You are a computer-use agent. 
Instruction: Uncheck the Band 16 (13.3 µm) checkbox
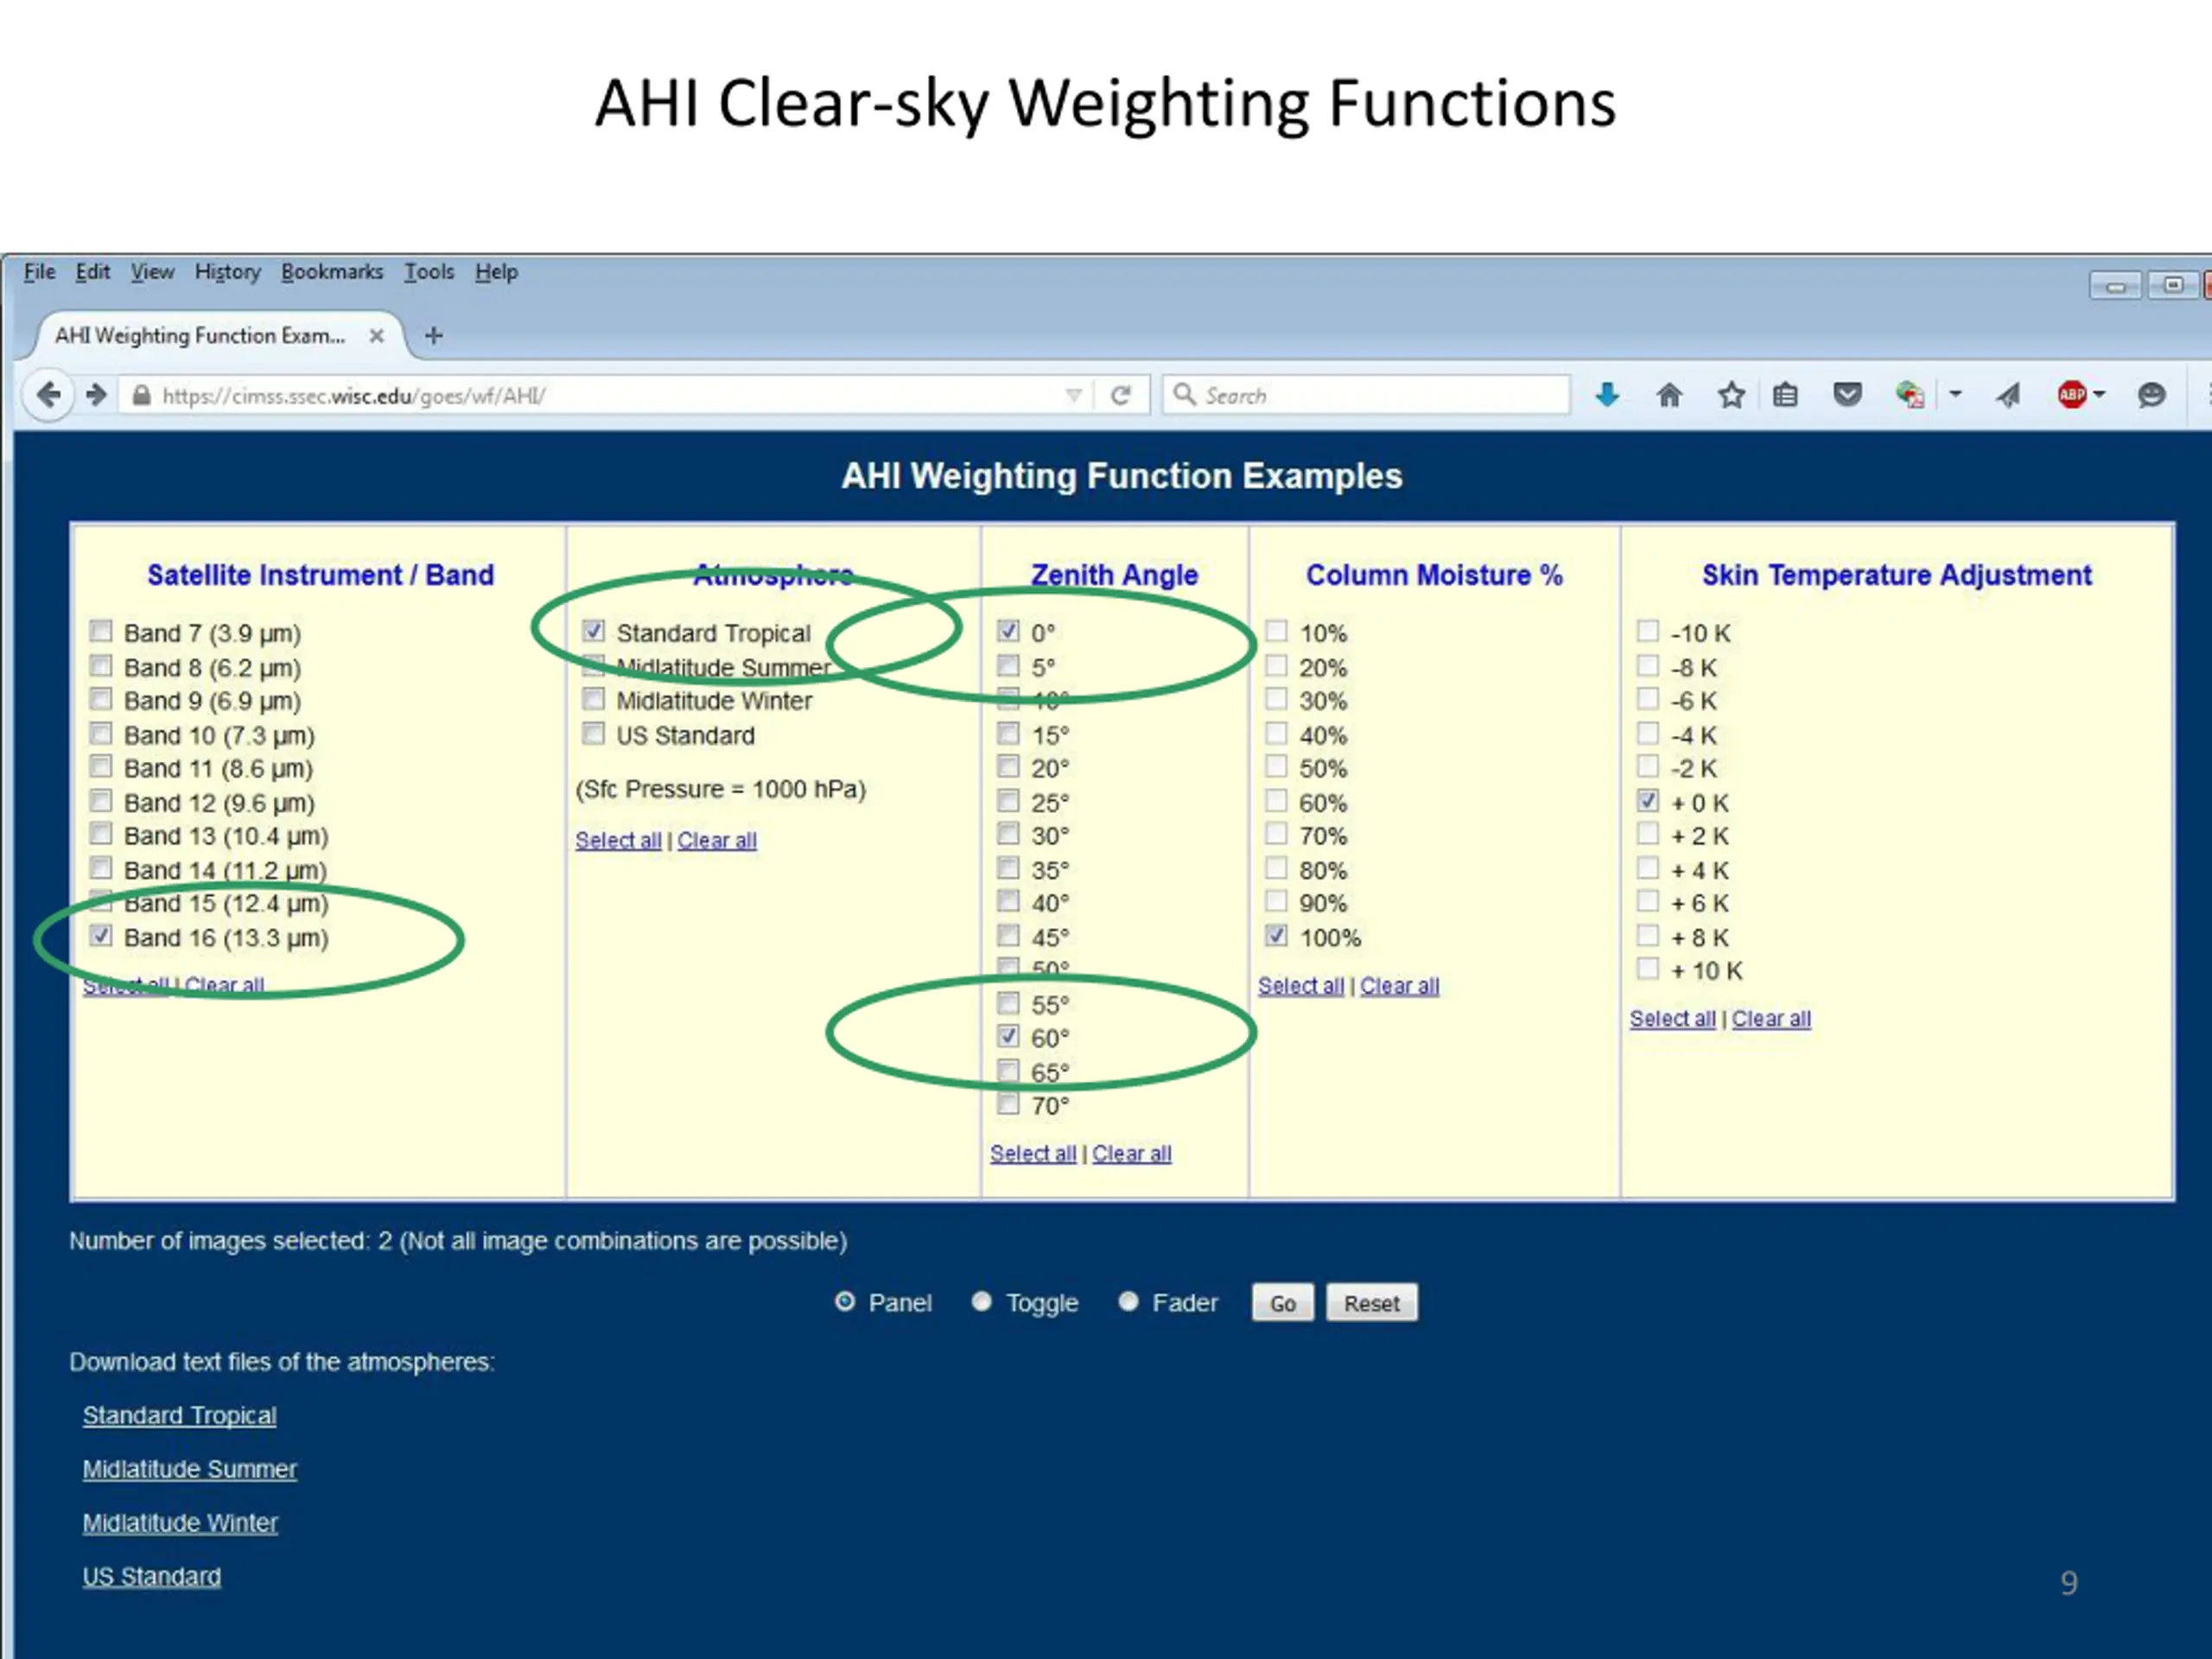tap(100, 936)
